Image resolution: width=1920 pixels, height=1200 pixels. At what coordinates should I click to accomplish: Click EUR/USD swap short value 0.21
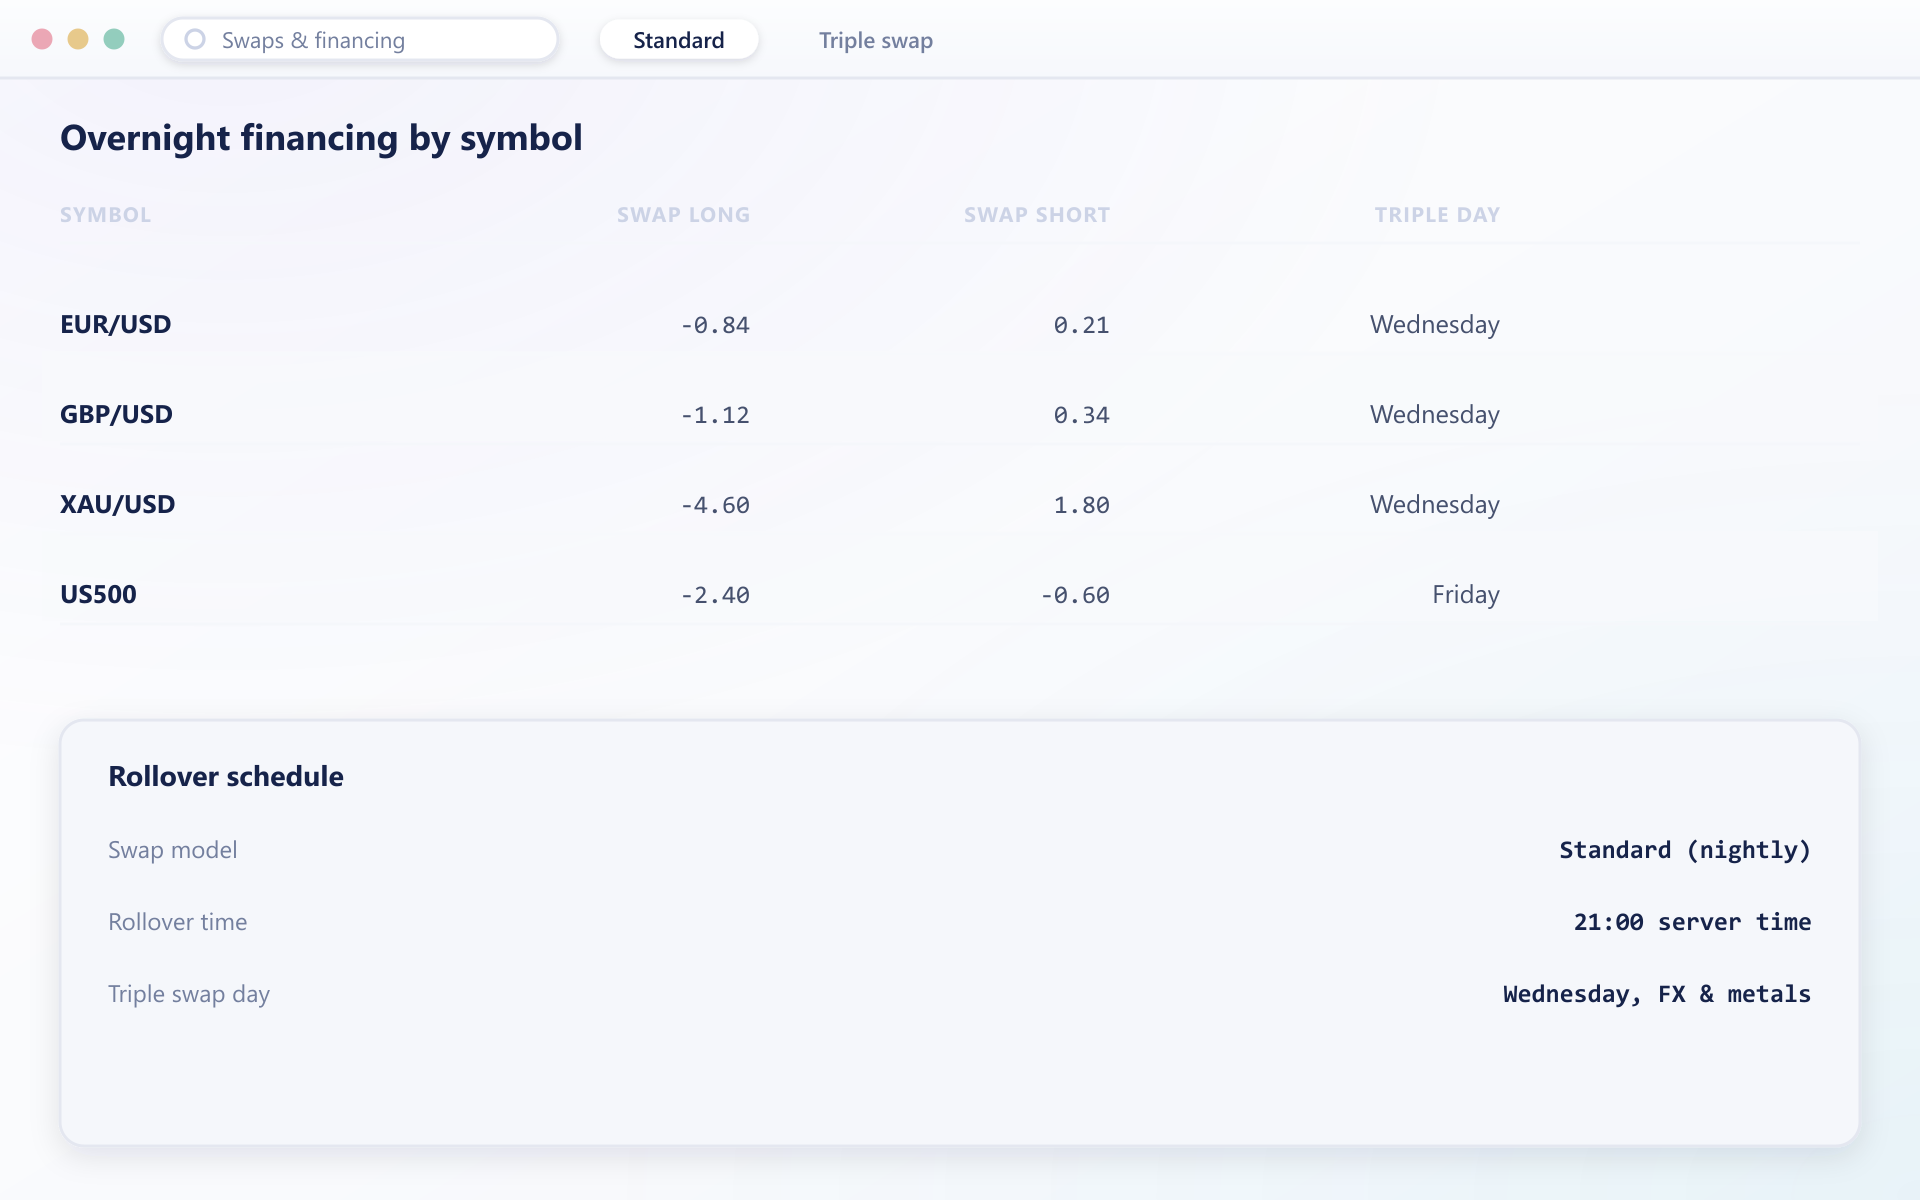tap(1081, 325)
